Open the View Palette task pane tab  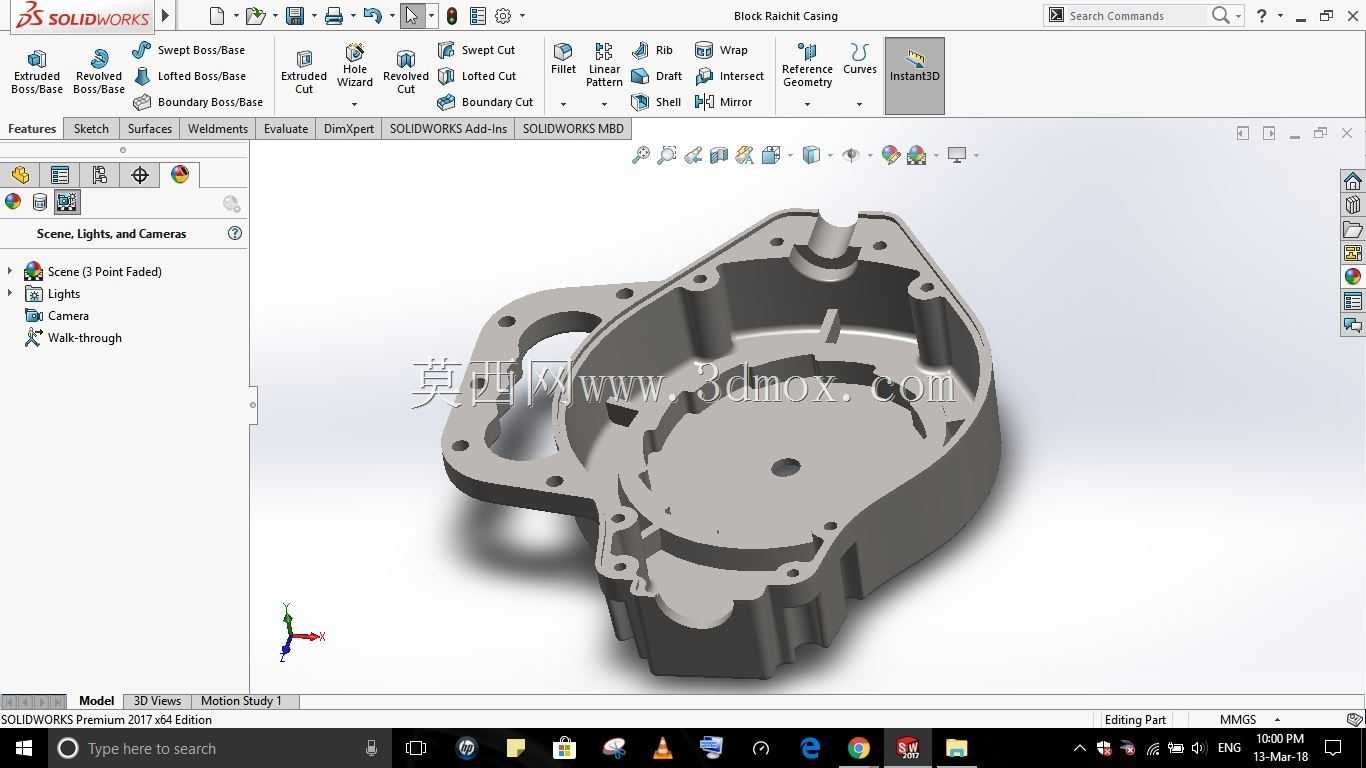1353,253
